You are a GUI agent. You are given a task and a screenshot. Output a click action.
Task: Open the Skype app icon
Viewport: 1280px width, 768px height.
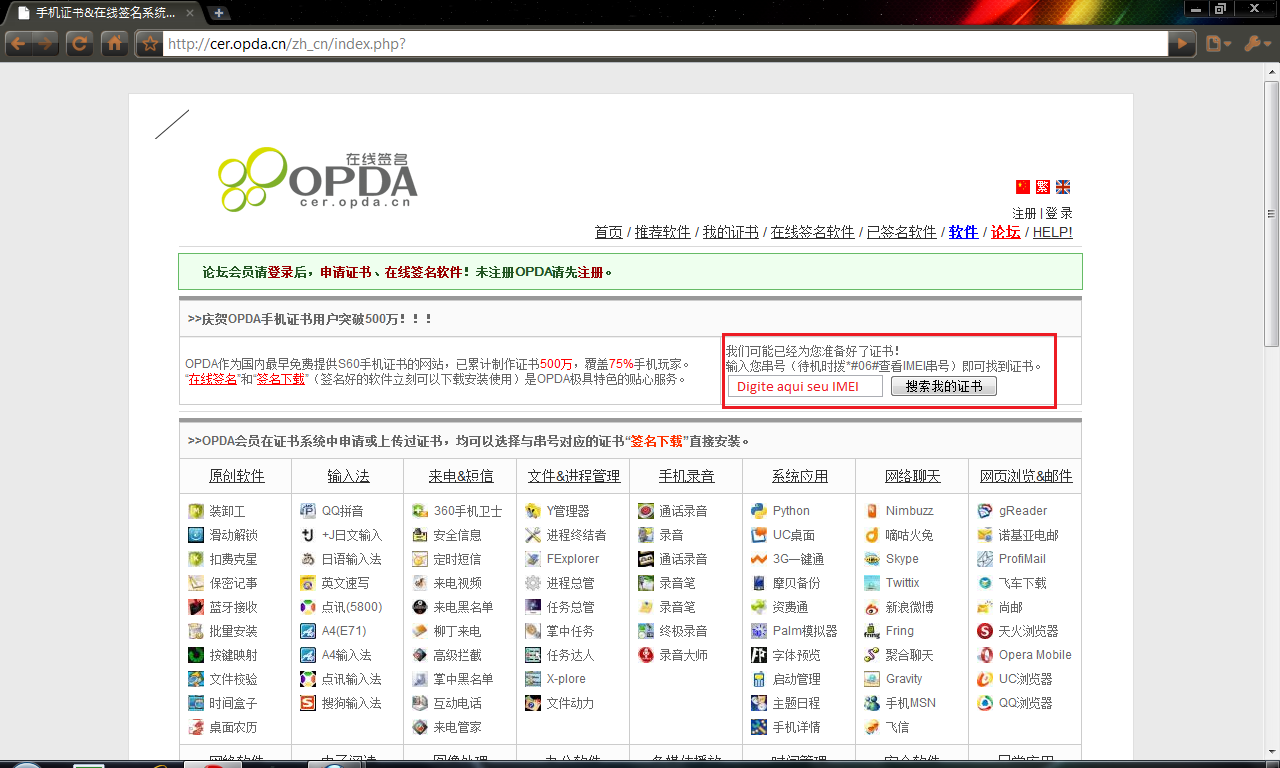coord(872,559)
